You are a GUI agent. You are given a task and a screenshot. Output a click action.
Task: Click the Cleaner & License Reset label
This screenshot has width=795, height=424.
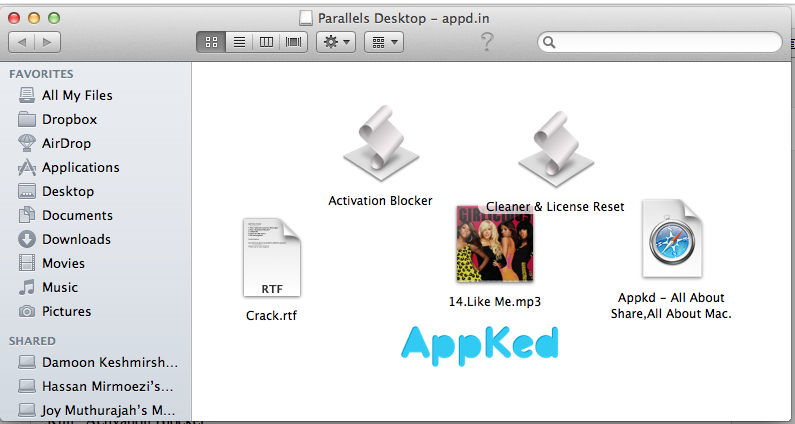[x=555, y=207]
